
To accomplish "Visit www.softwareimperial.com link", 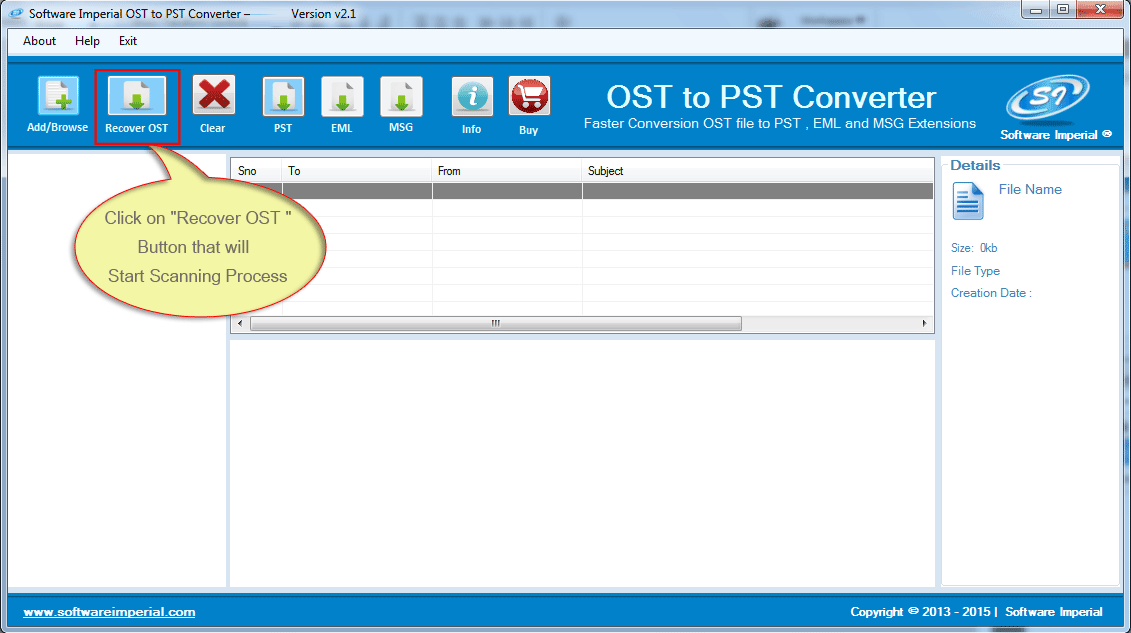I will pos(109,612).
